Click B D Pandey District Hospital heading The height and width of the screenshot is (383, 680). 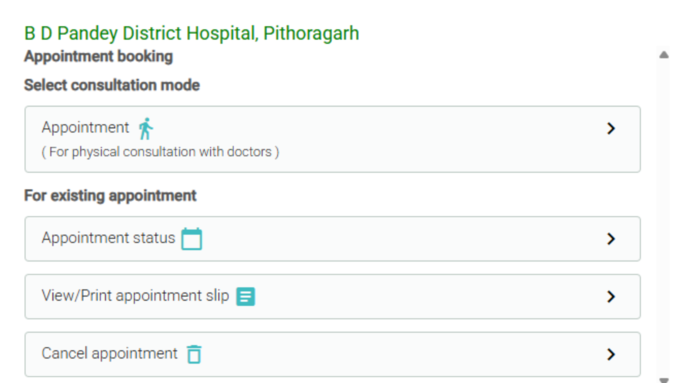pos(192,33)
